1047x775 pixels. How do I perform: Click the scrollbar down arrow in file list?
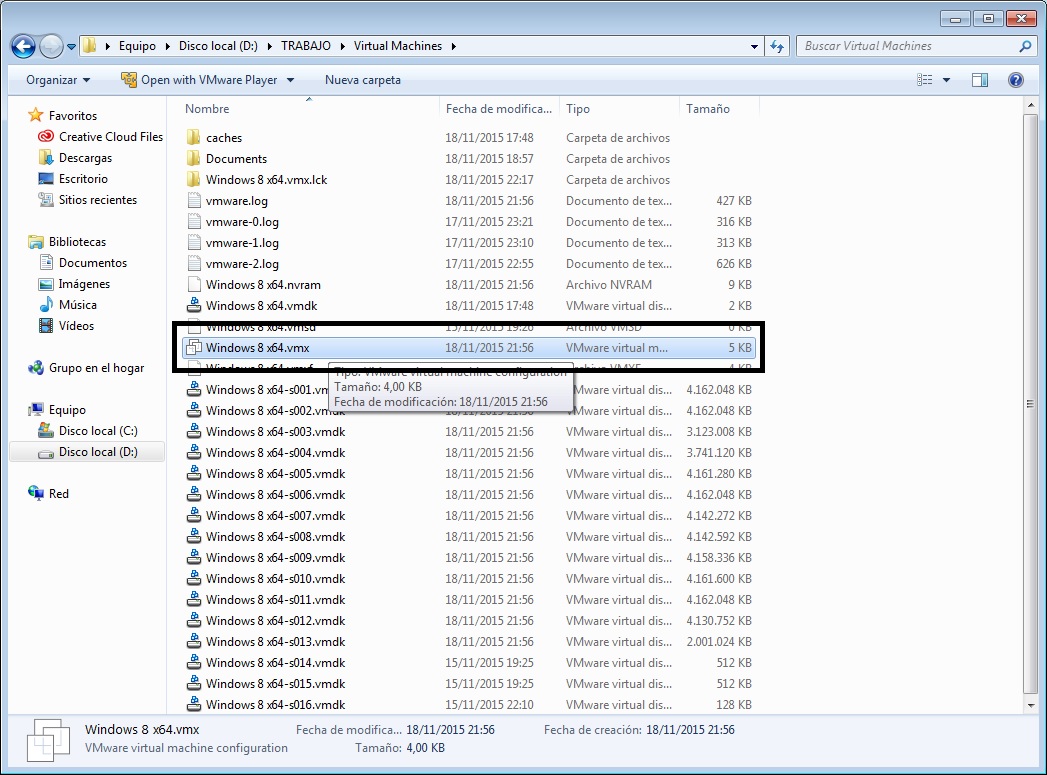[x=1030, y=706]
